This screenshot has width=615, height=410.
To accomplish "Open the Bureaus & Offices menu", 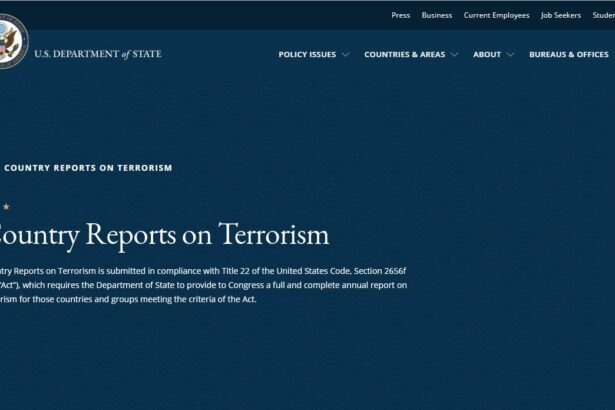I will coord(569,55).
